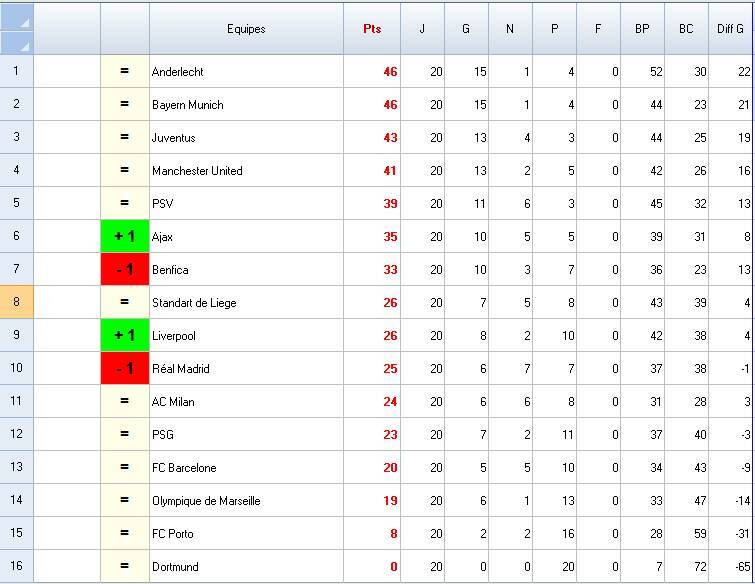The width and height of the screenshot is (755, 584).
Task: Click the equals indicator beside Dortmund
Action: [125, 567]
